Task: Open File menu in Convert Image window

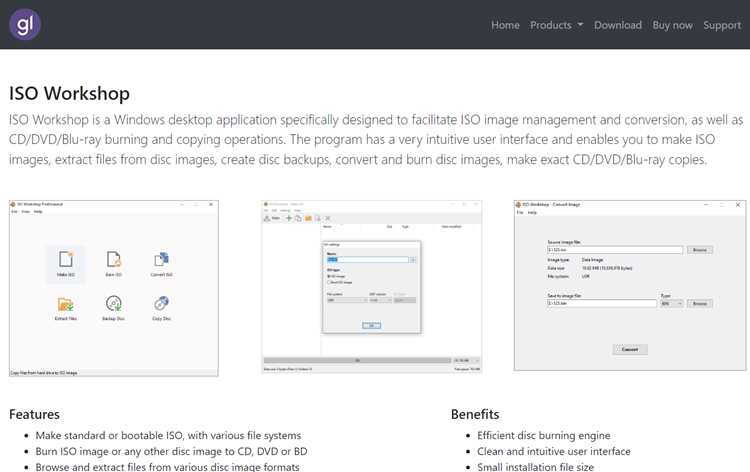Action: pos(520,212)
